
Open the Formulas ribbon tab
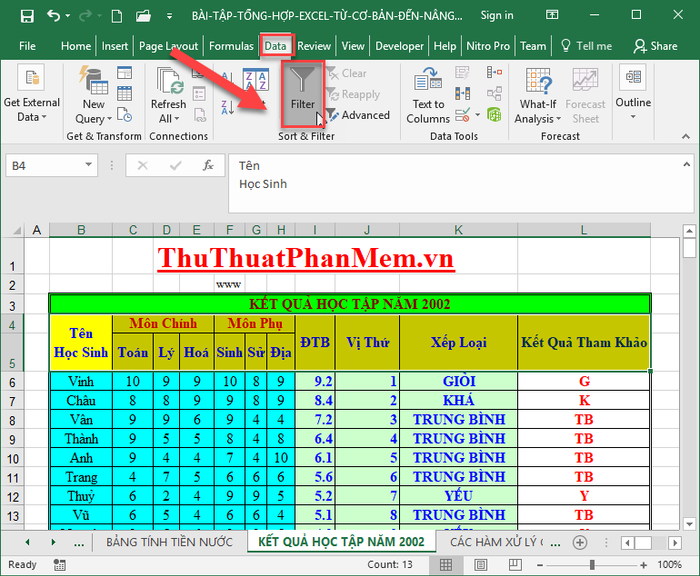[x=231, y=46]
